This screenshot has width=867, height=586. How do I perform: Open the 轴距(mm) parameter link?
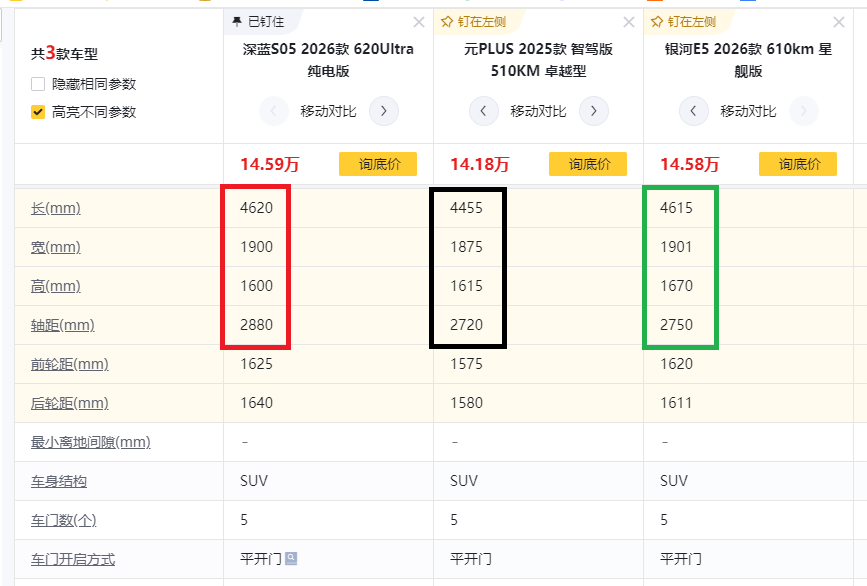coord(62,325)
